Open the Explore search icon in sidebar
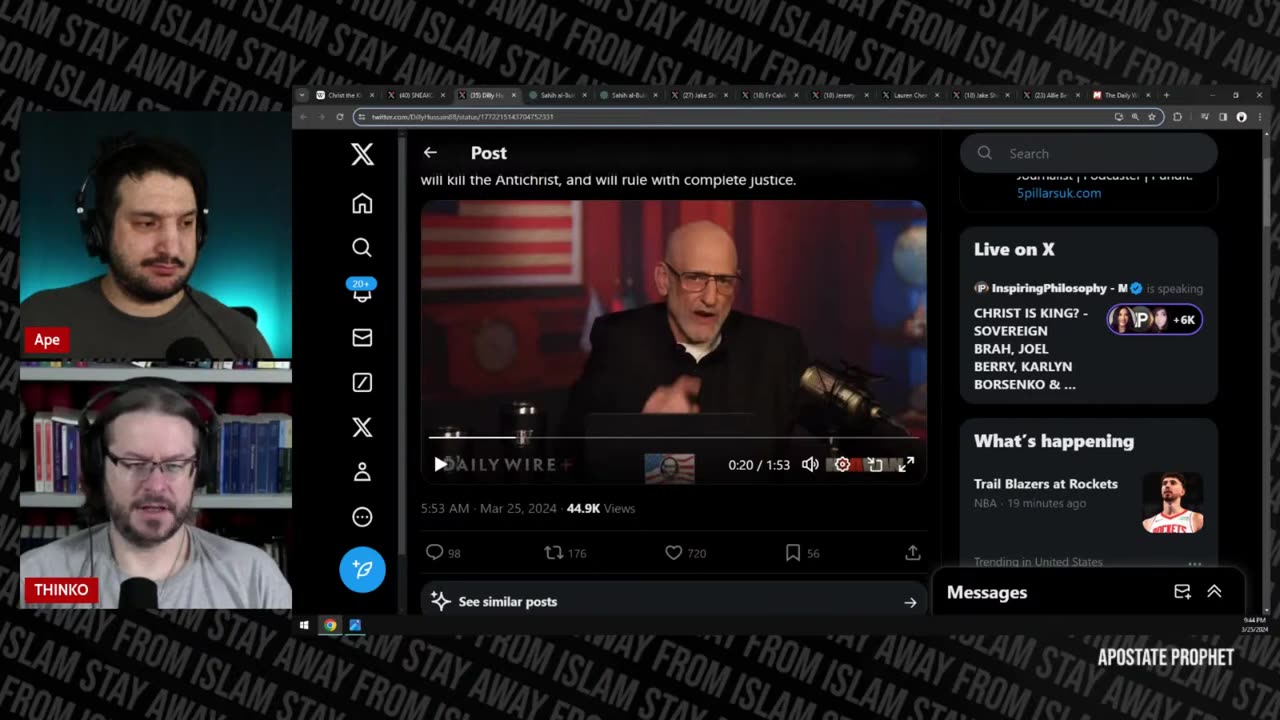 (362, 247)
